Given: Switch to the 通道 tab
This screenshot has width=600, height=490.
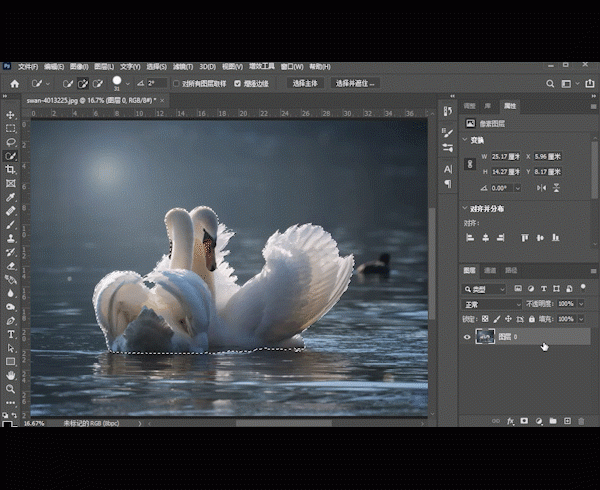Looking at the screenshot, I should point(490,270).
